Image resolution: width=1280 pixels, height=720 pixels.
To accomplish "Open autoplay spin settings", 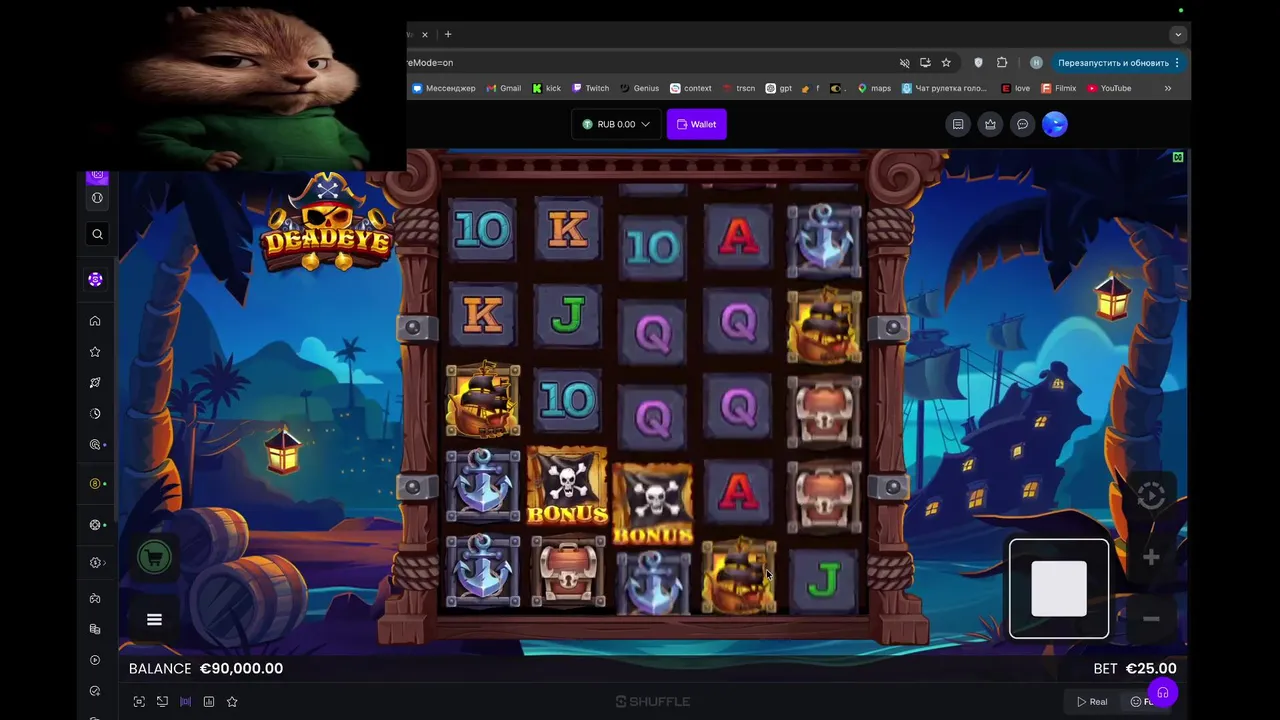I will [1151, 496].
